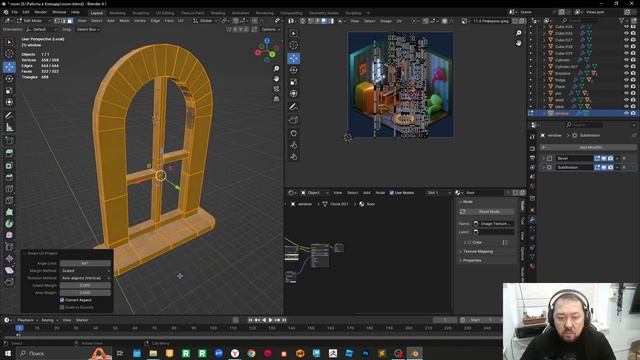Click the current frame marker in timeline
This screenshot has height=360, width=640.
[19, 328]
